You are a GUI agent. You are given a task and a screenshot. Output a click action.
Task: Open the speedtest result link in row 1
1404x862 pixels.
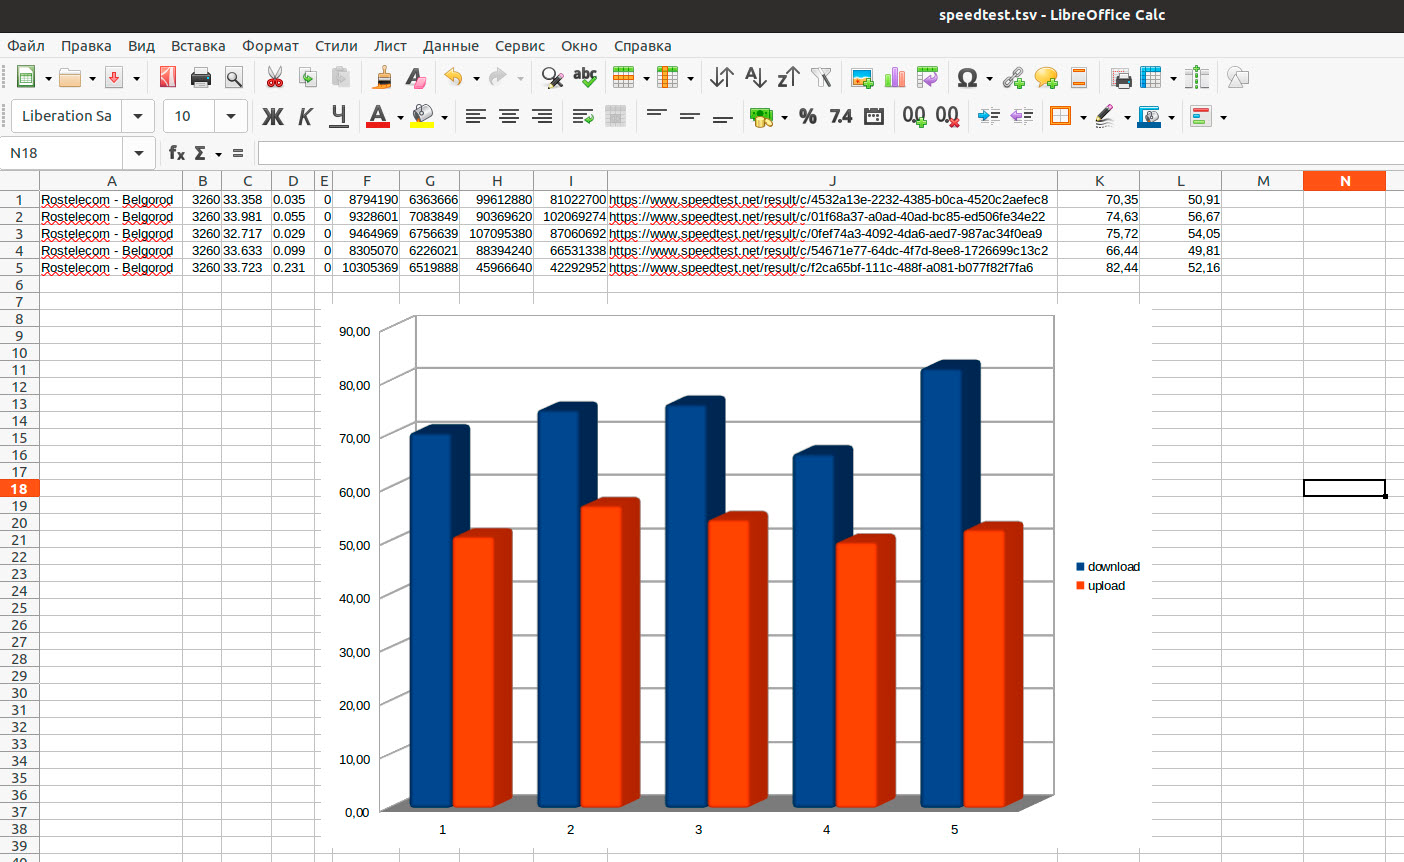coord(828,200)
